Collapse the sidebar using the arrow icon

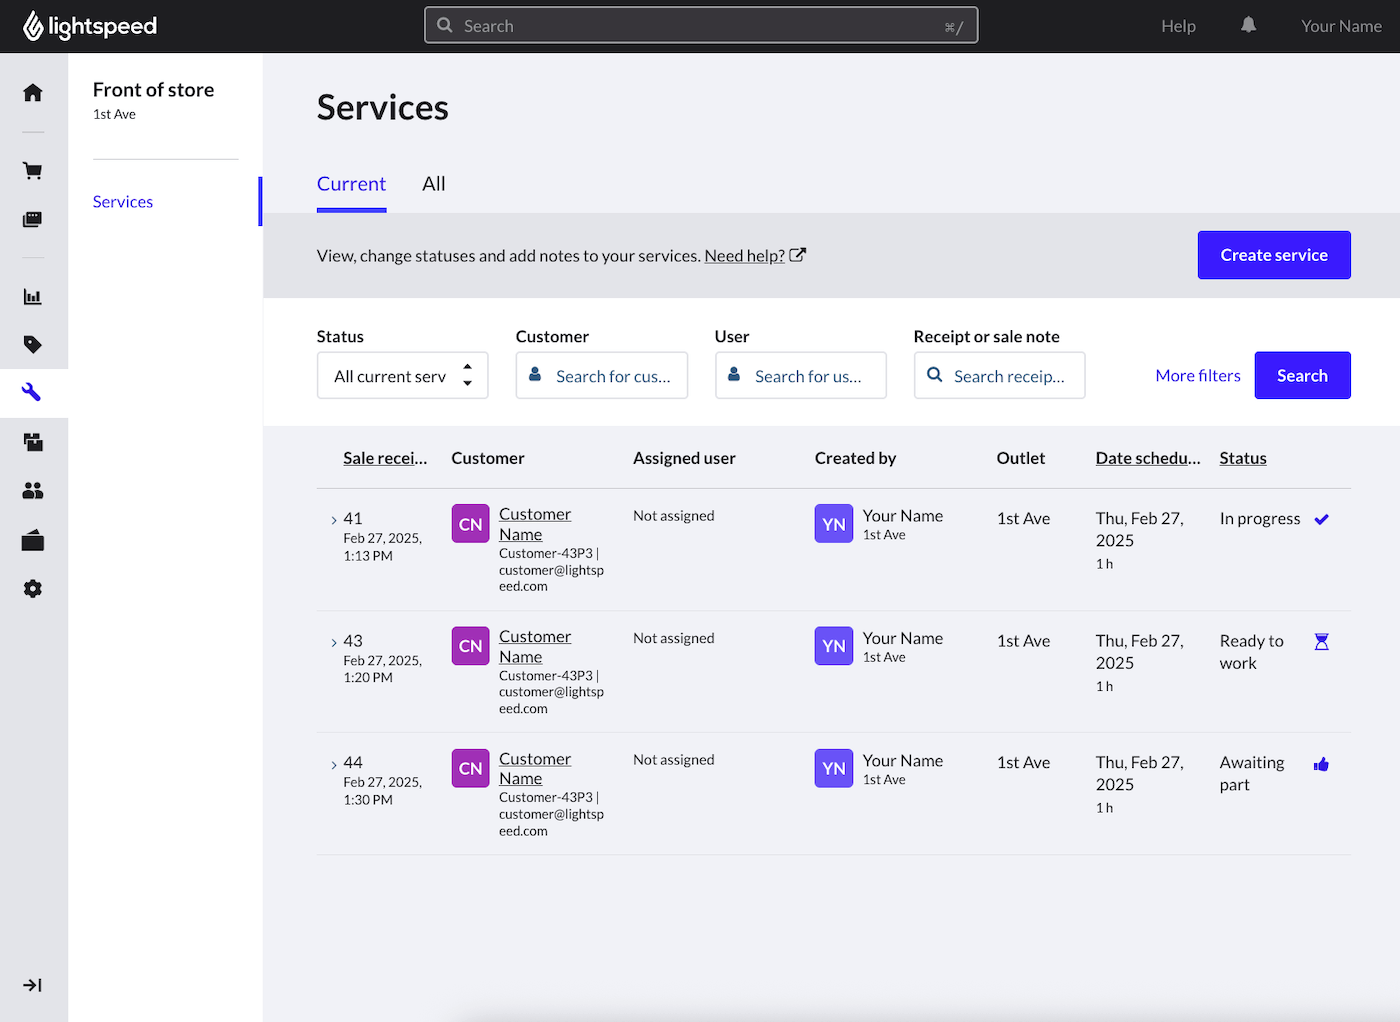32,985
